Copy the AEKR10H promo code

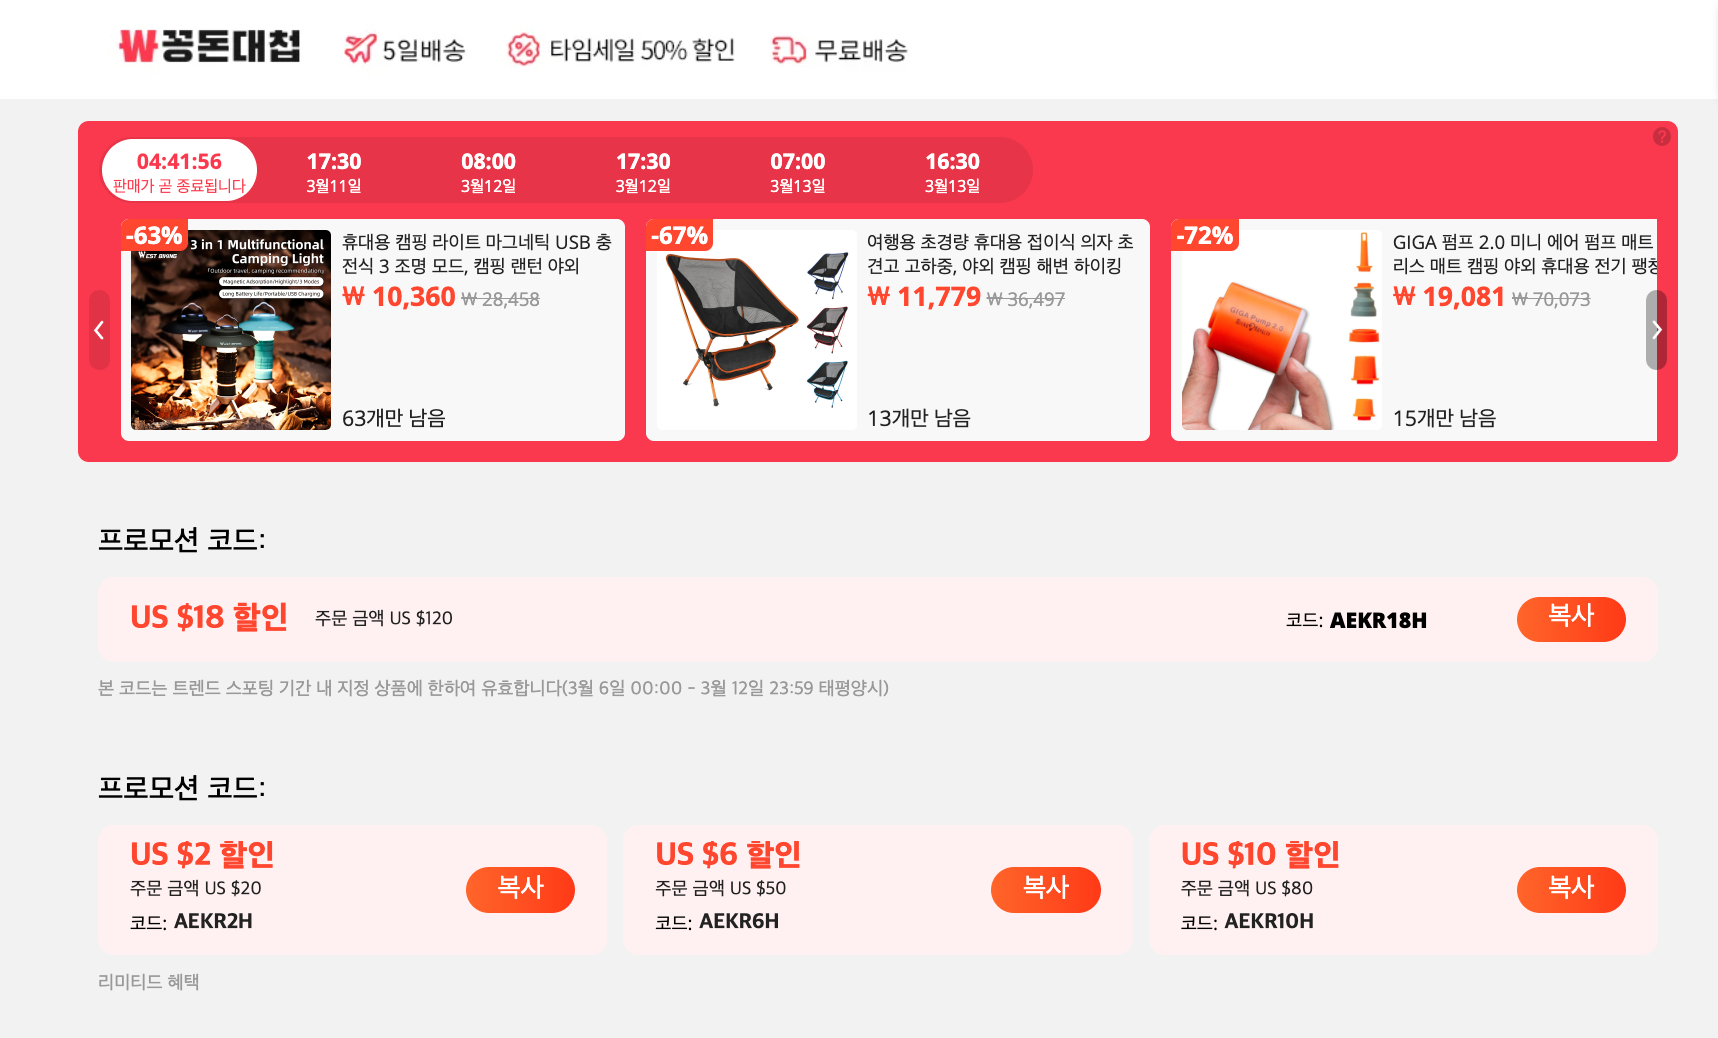(x=1571, y=890)
